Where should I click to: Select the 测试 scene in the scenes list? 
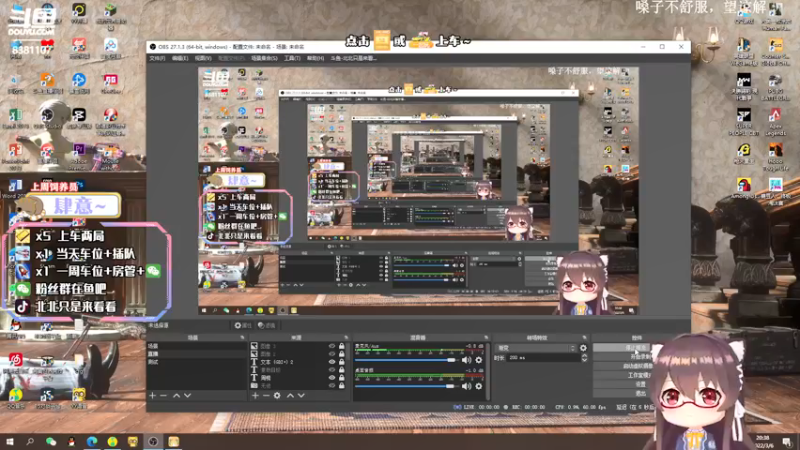click(x=196, y=362)
